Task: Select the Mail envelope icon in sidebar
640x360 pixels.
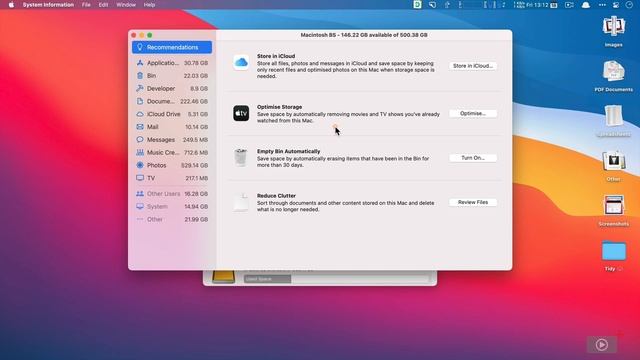Action: 140,127
